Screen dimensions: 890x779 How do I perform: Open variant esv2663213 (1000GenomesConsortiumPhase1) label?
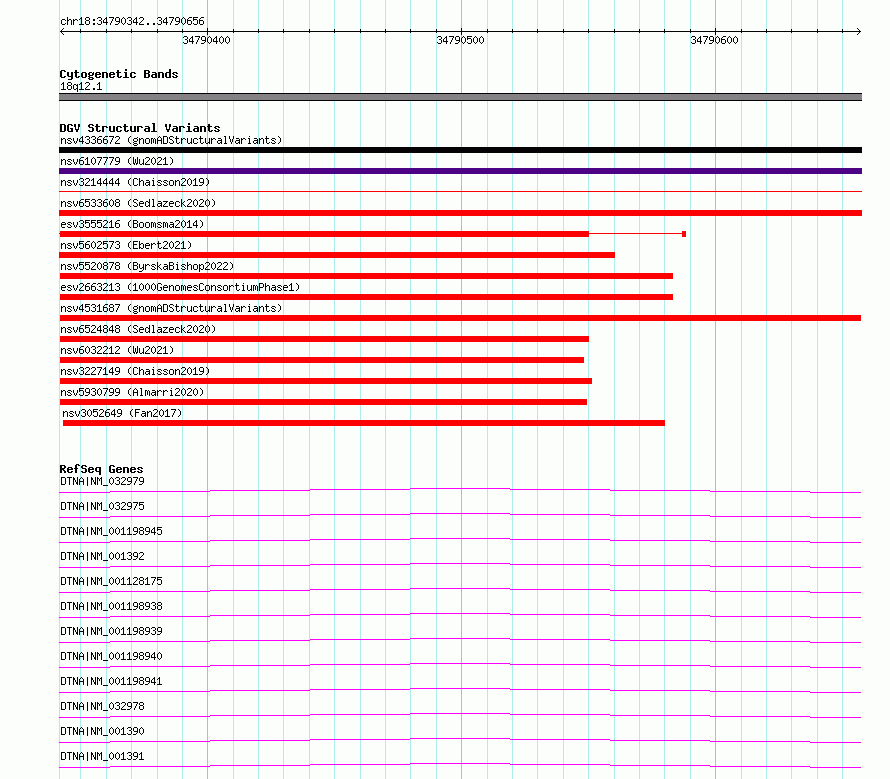(180, 287)
